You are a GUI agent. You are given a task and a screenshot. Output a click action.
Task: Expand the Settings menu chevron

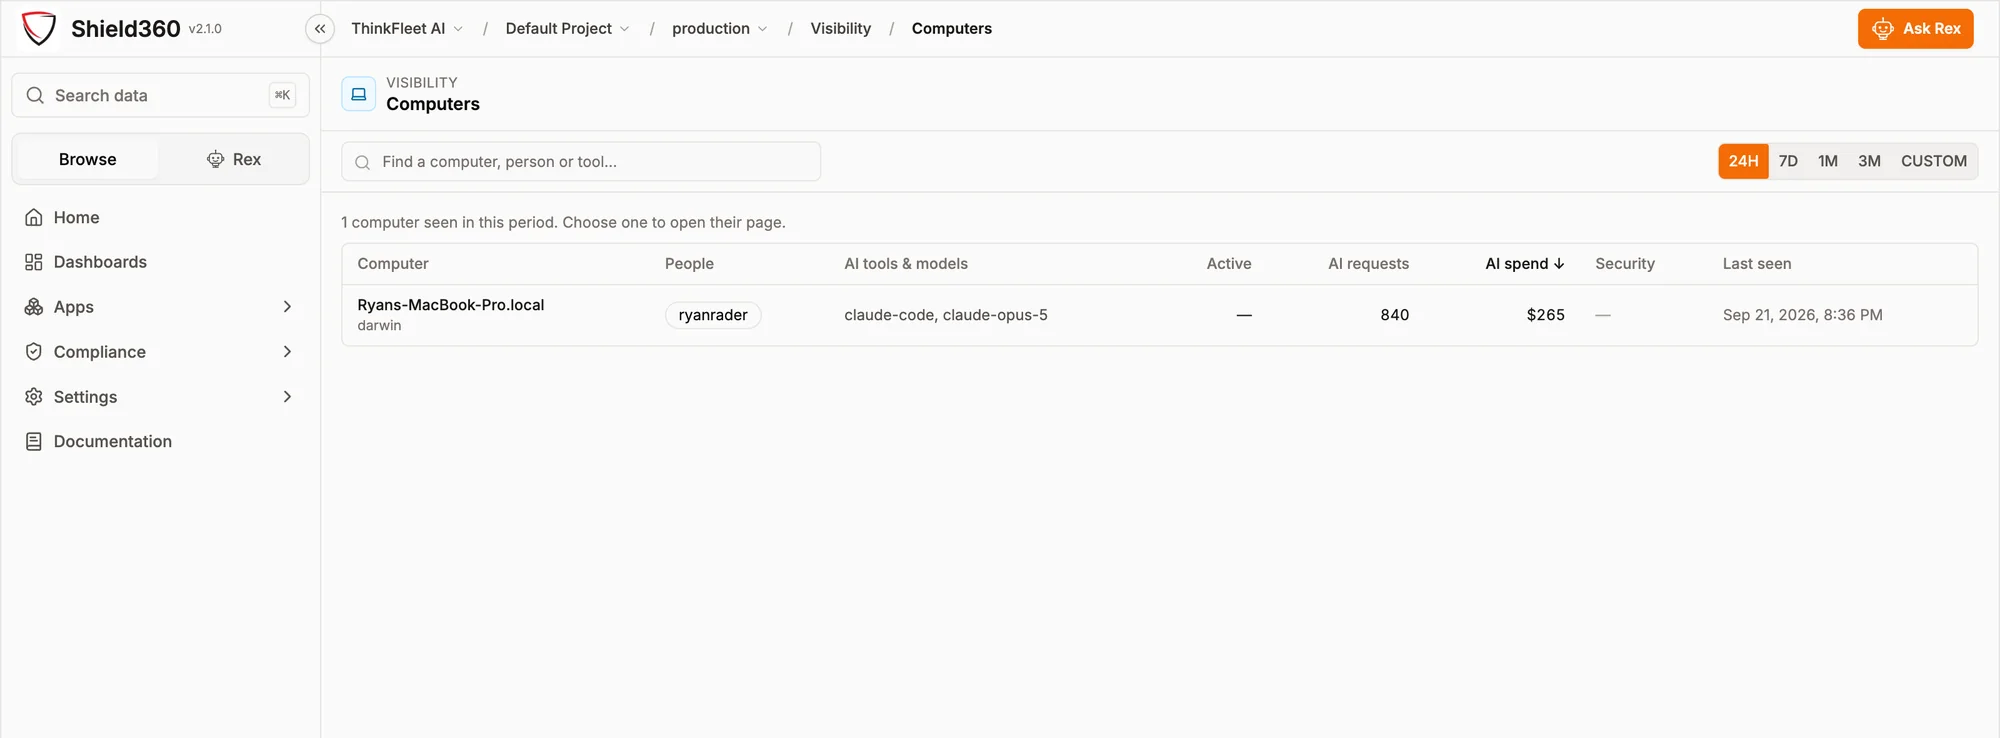click(x=287, y=397)
